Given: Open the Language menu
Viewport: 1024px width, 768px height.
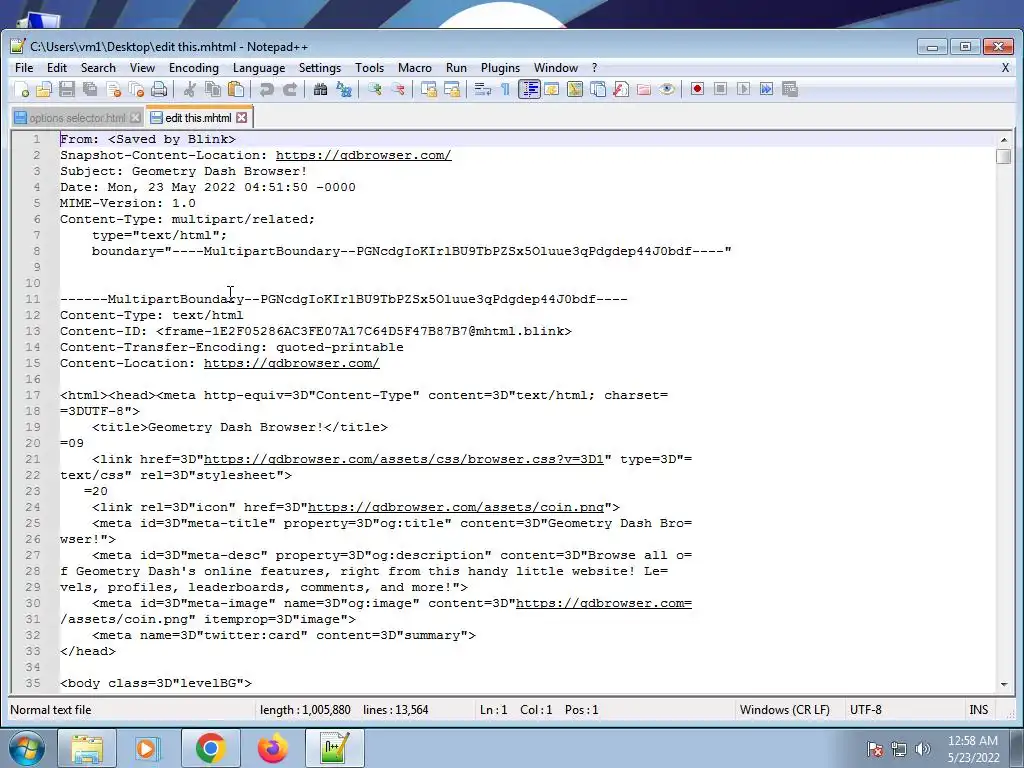Looking at the screenshot, I should pyautogui.click(x=259, y=68).
